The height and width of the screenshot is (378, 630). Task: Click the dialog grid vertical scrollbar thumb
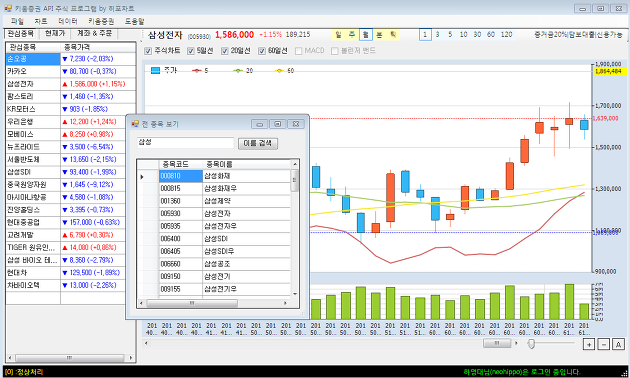[295, 180]
